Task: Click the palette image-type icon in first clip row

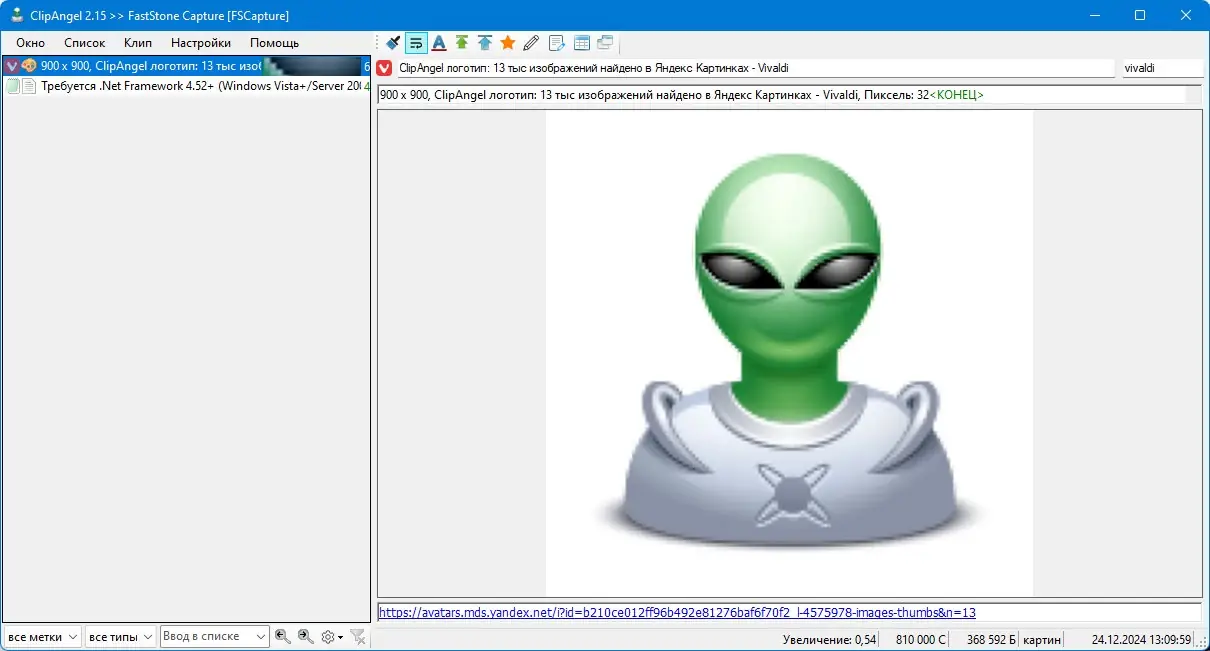Action: [29, 66]
